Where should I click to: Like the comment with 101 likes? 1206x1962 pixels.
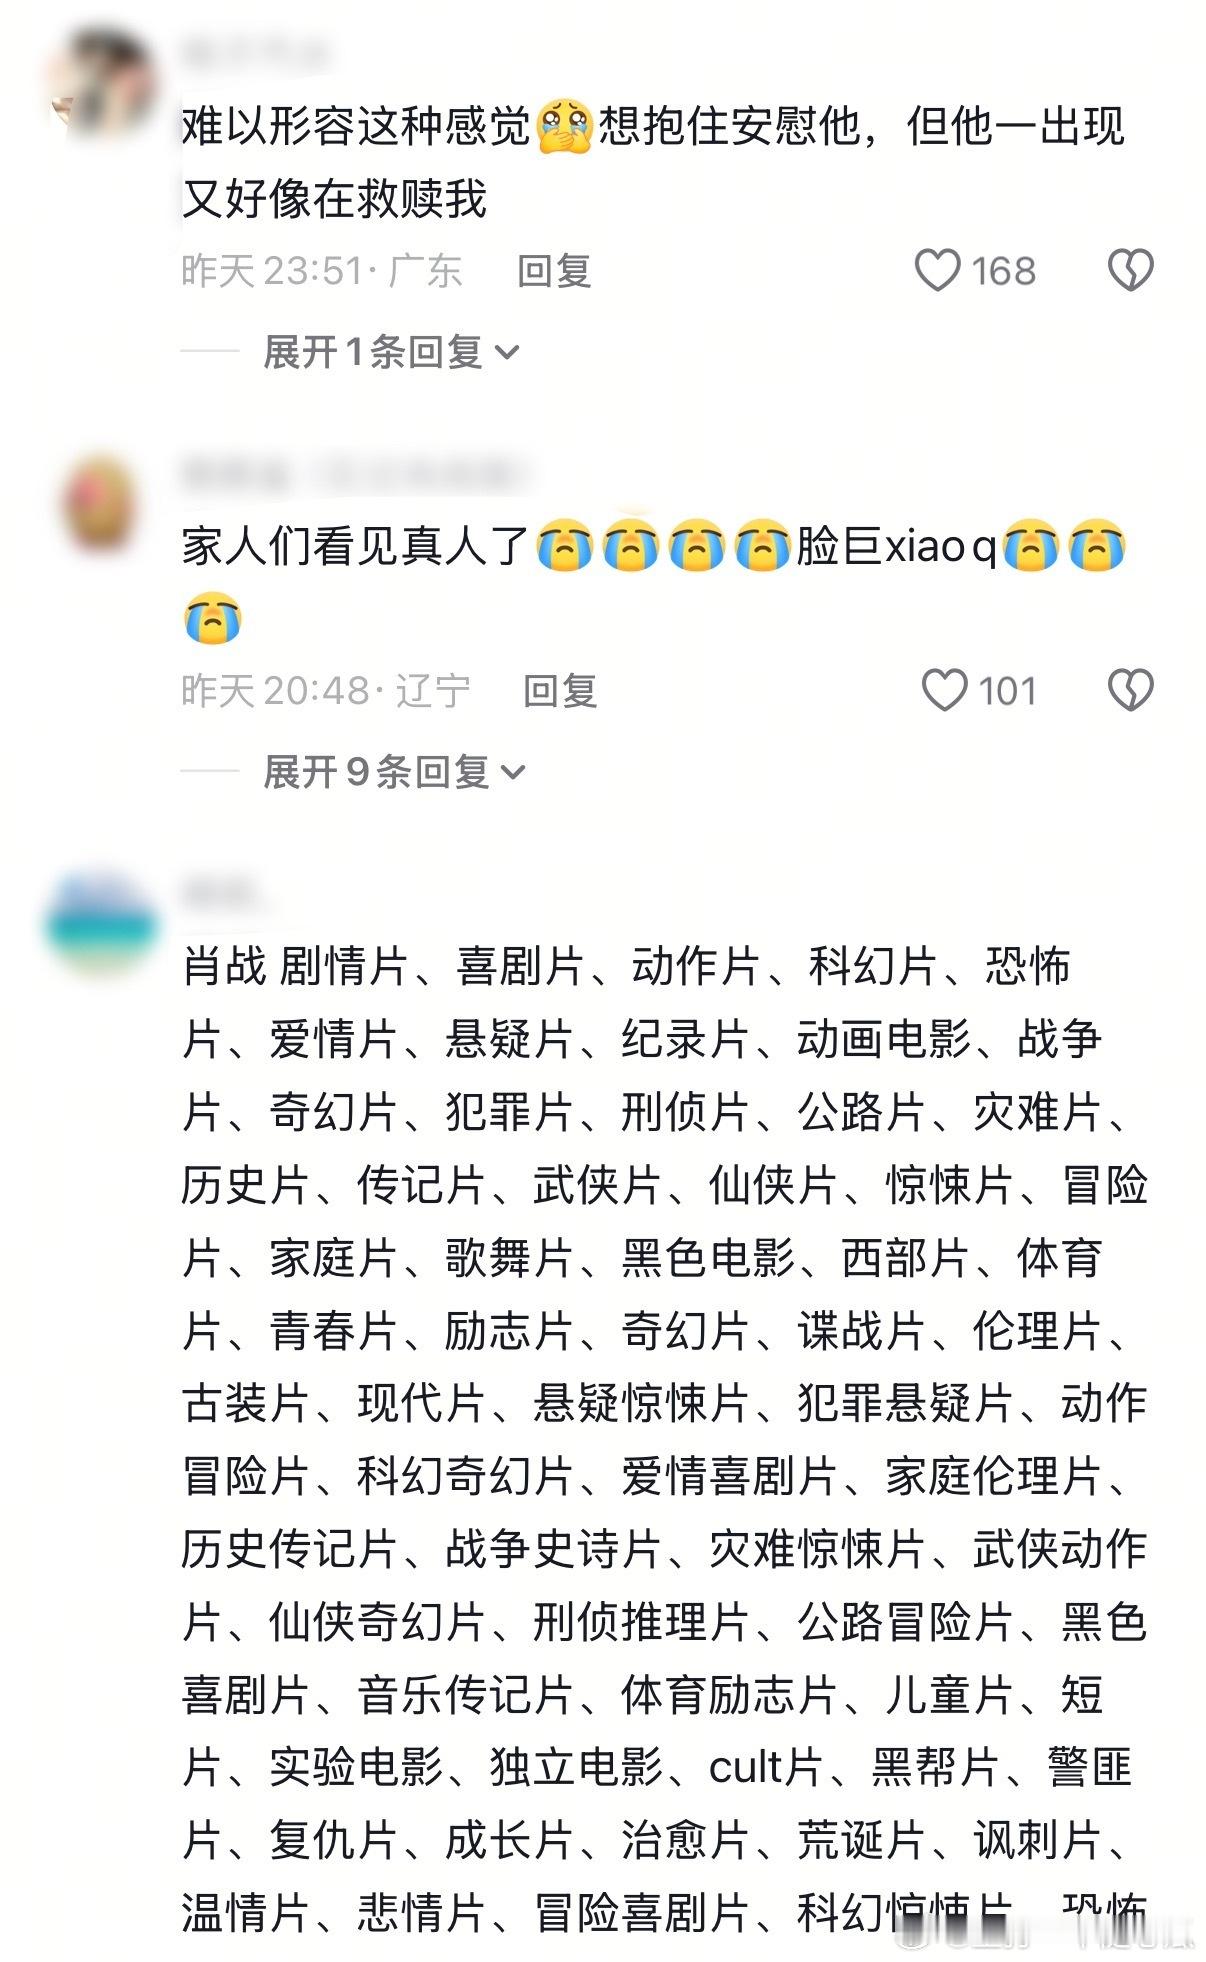click(x=943, y=690)
